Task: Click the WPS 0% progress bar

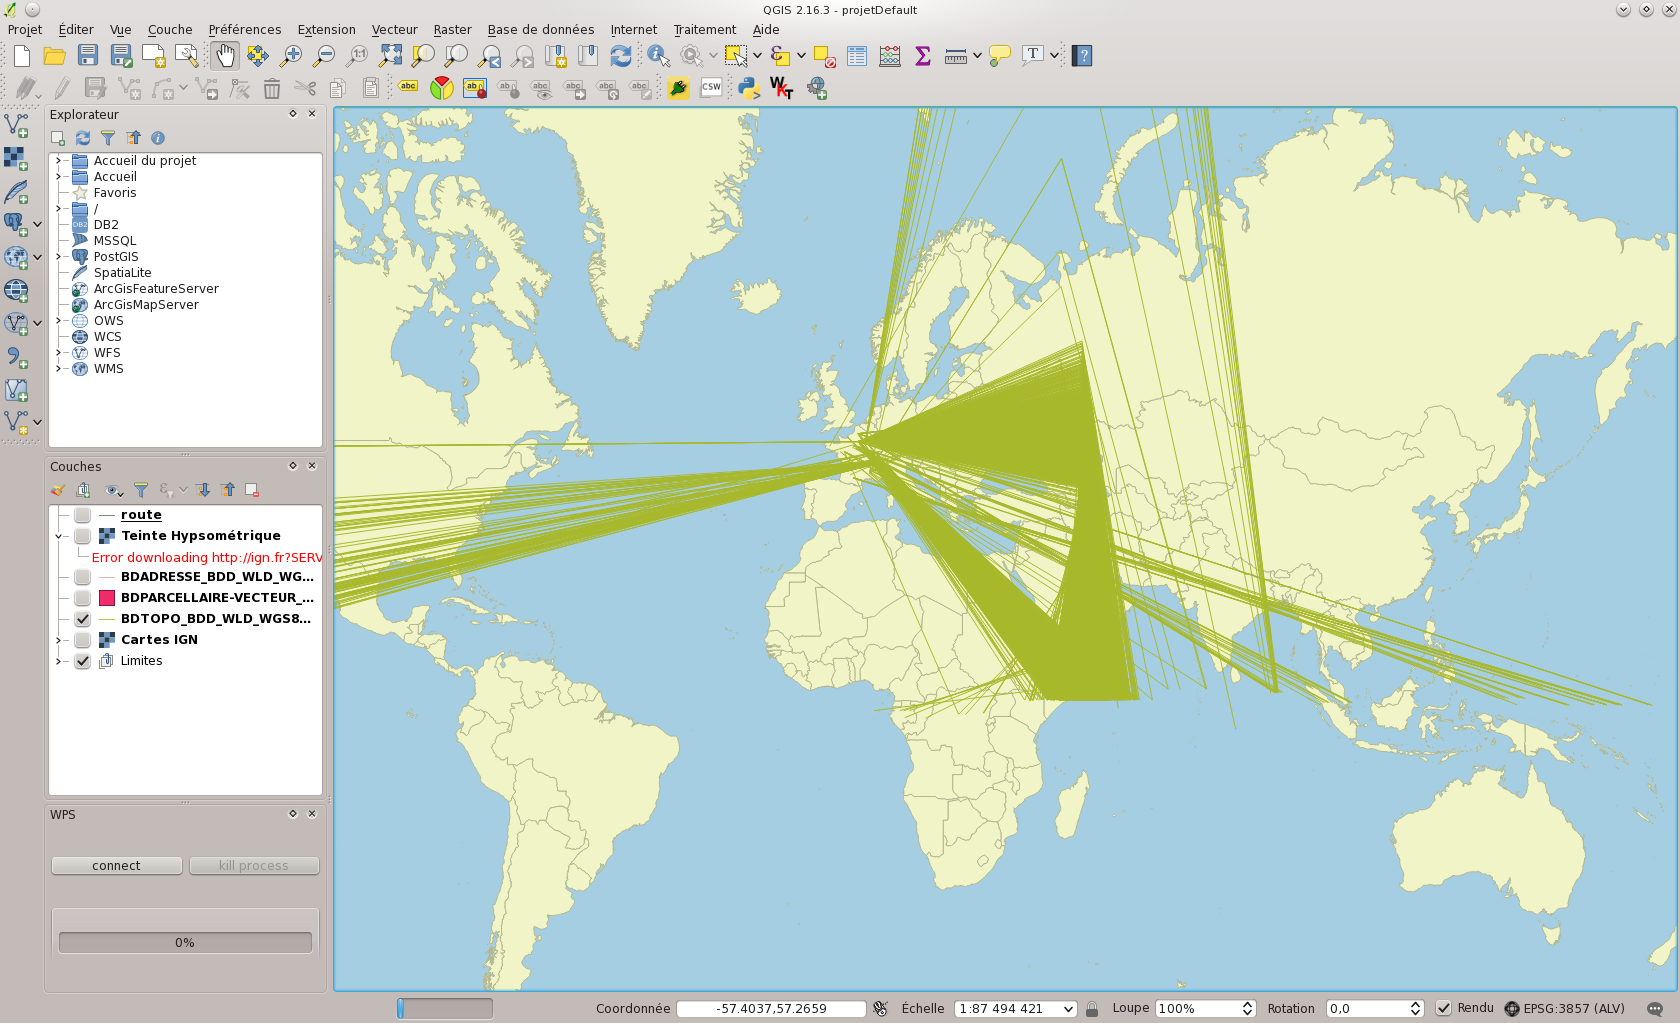Action: click(x=185, y=943)
